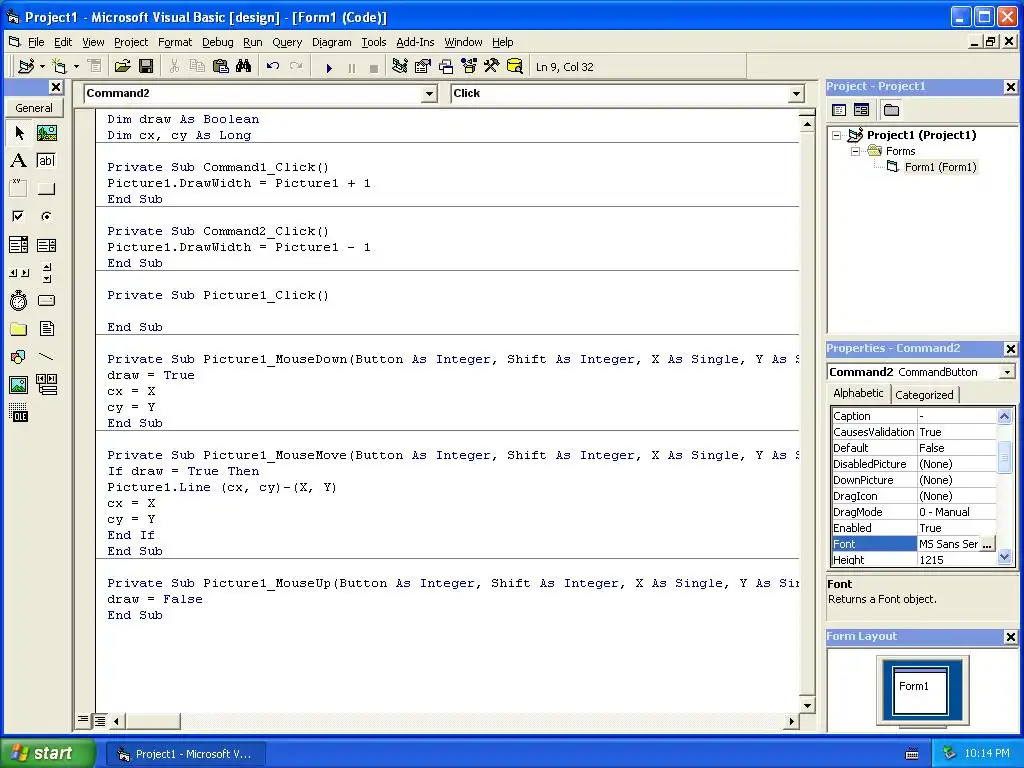Open the Form Layout Window toolbar icon
Screen dimensions: 1024x768
(x=446, y=67)
